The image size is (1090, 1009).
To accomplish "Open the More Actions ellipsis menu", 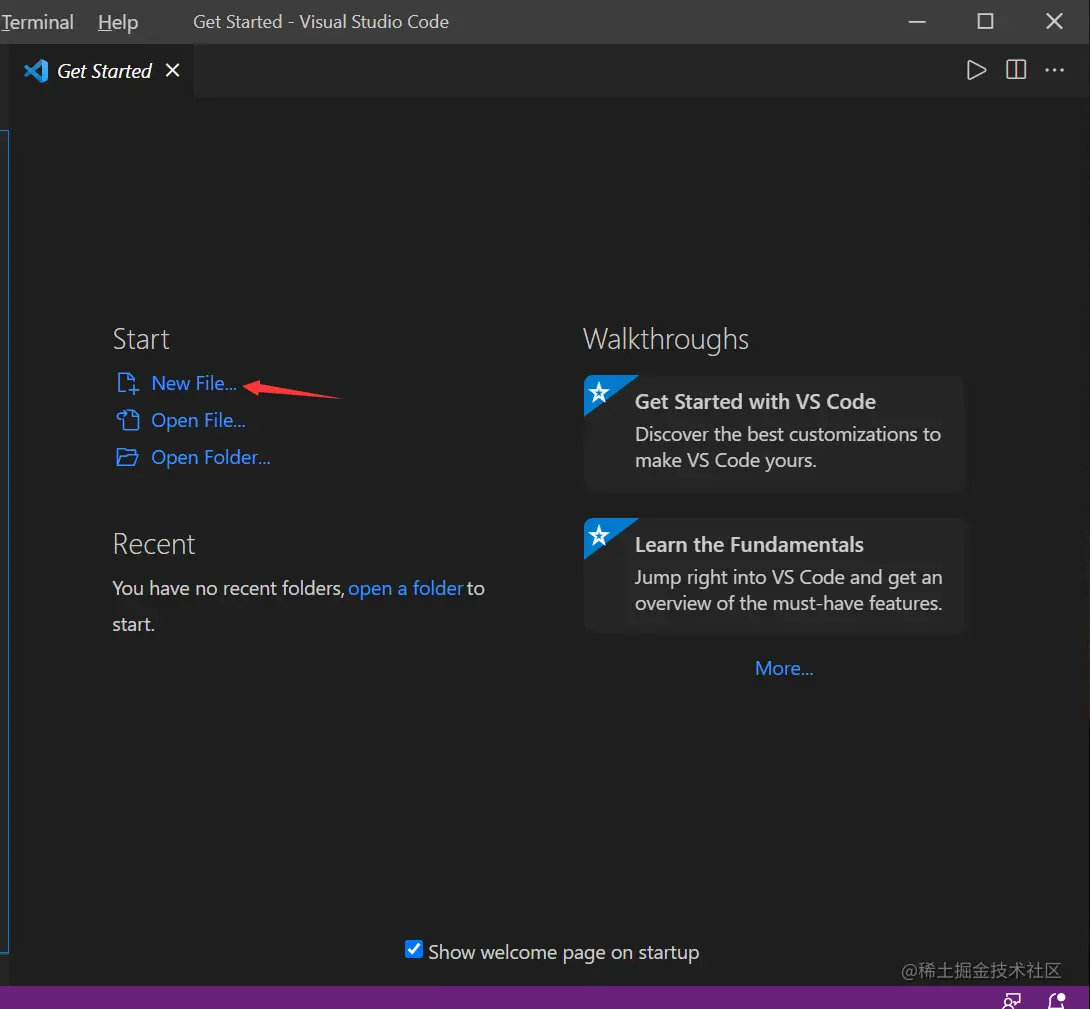I will click(1055, 70).
